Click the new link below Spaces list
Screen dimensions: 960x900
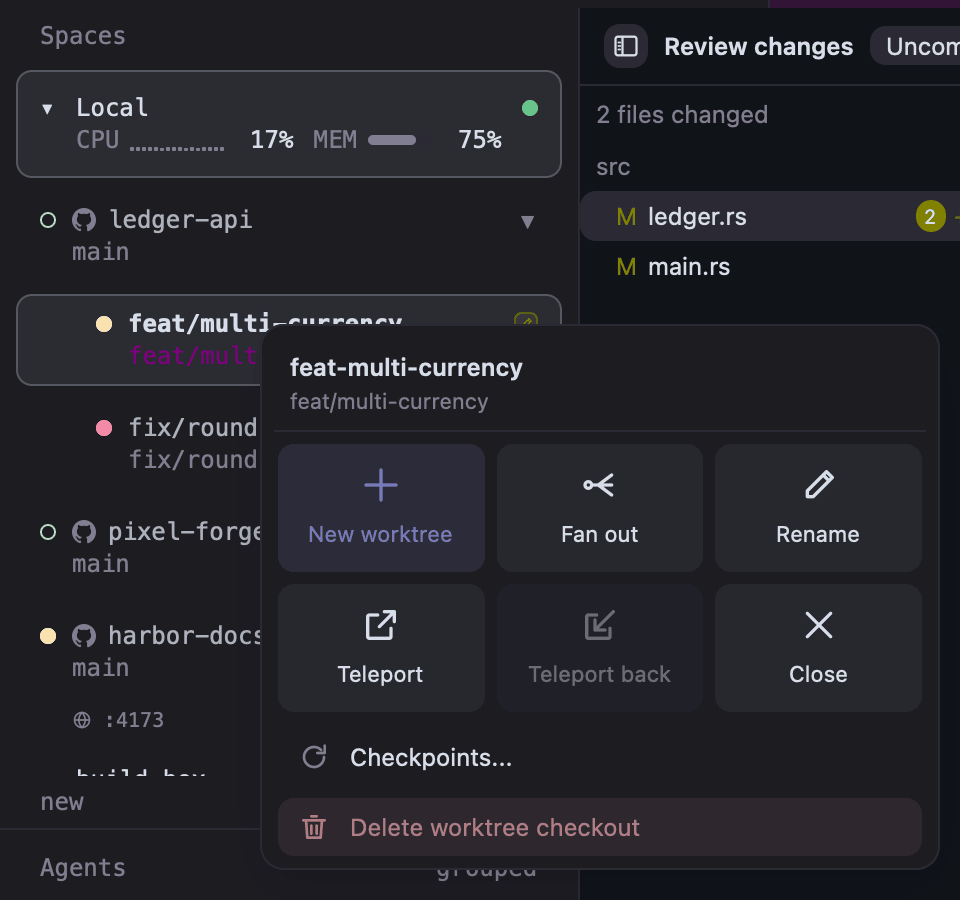point(62,802)
